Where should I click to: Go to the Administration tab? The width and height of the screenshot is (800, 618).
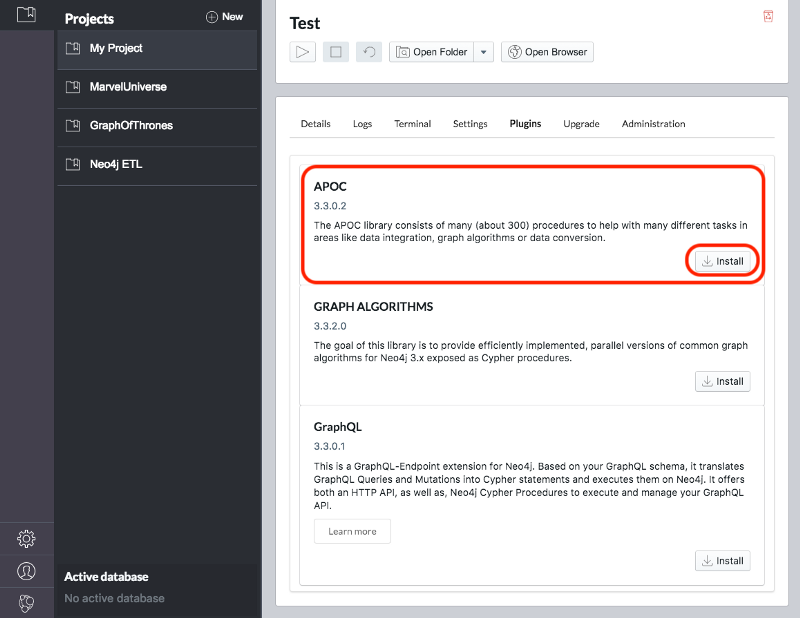653,124
